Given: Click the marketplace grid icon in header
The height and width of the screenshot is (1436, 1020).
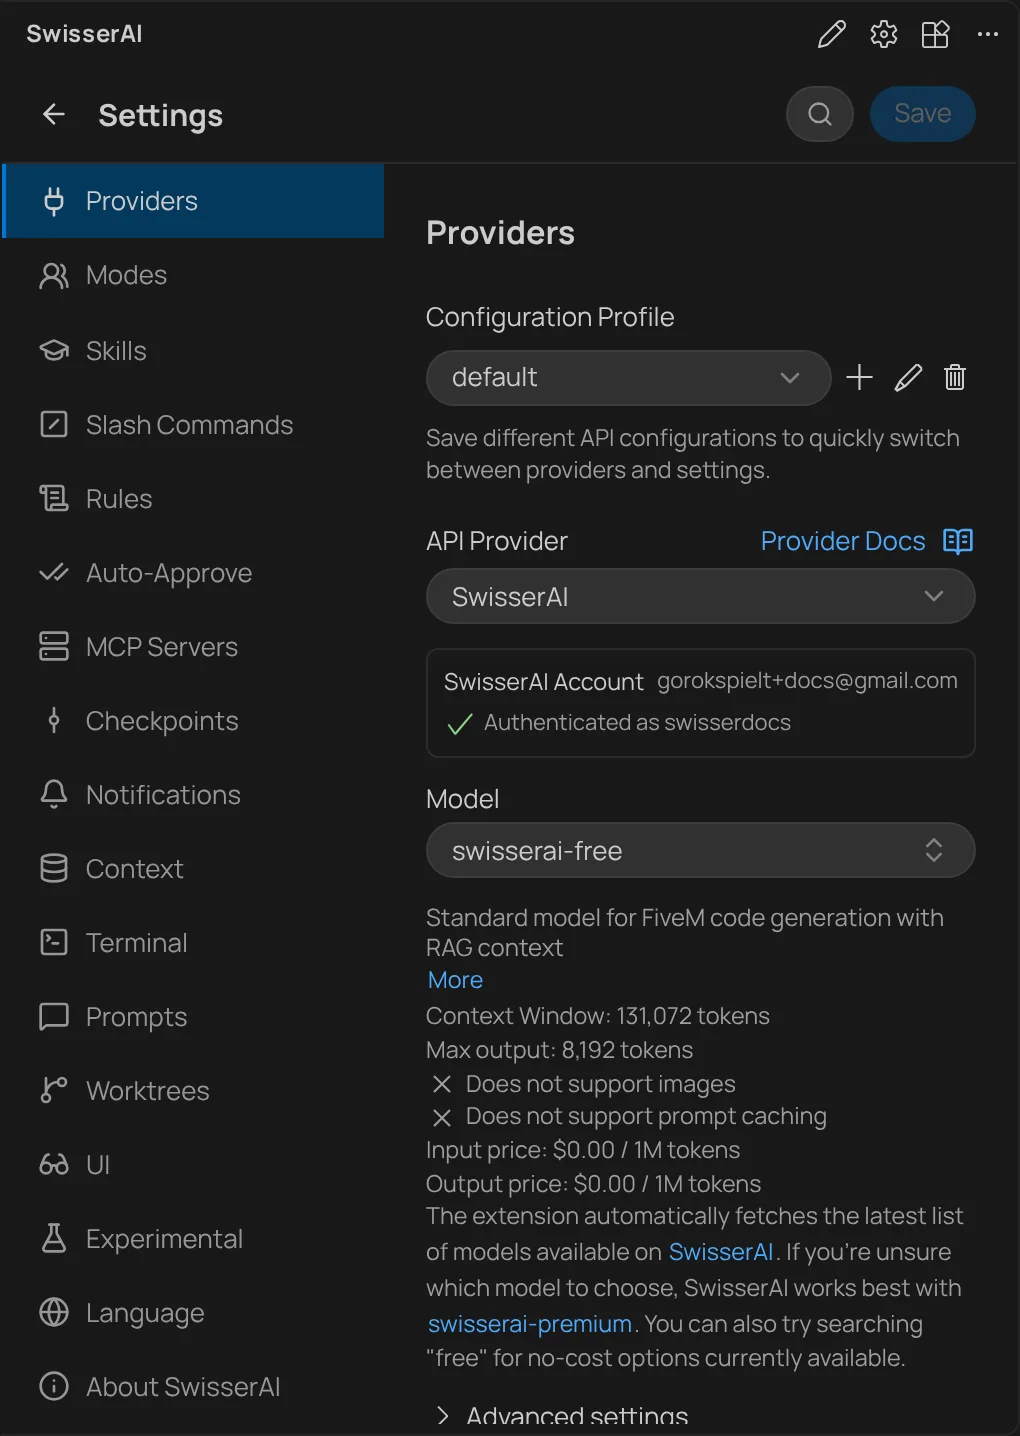Looking at the screenshot, I should coord(936,35).
